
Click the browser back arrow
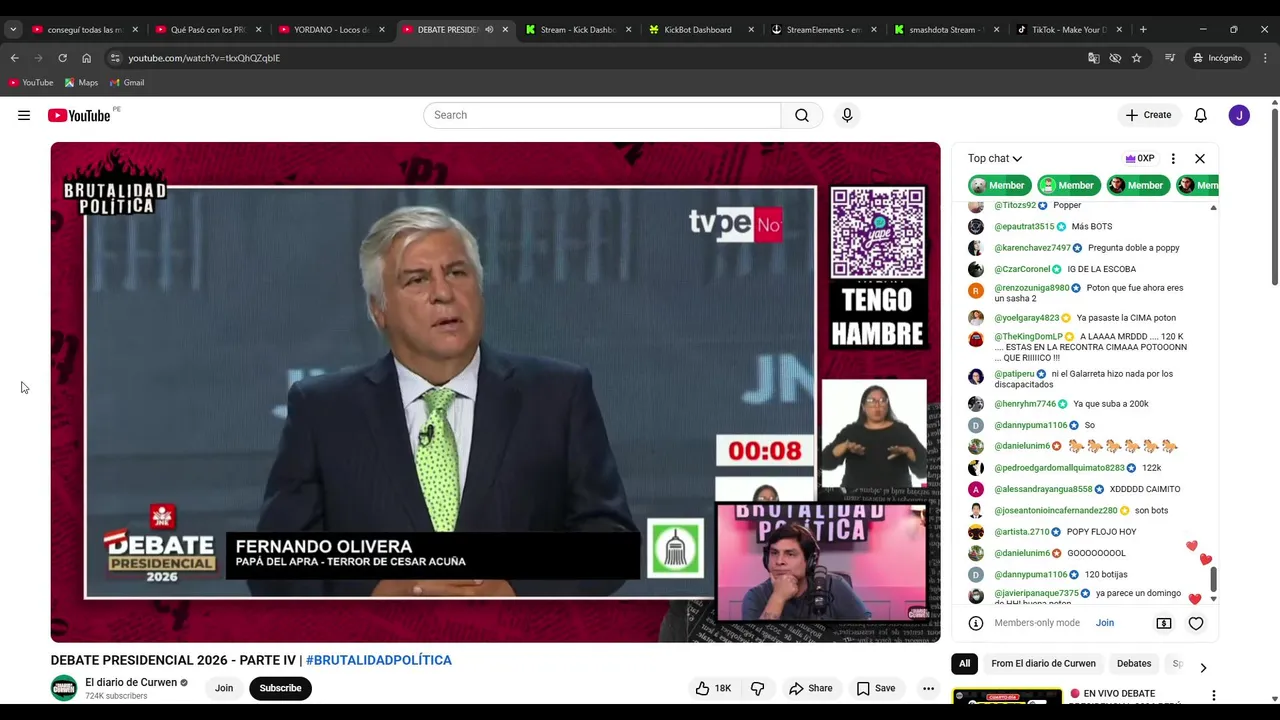click(14, 58)
